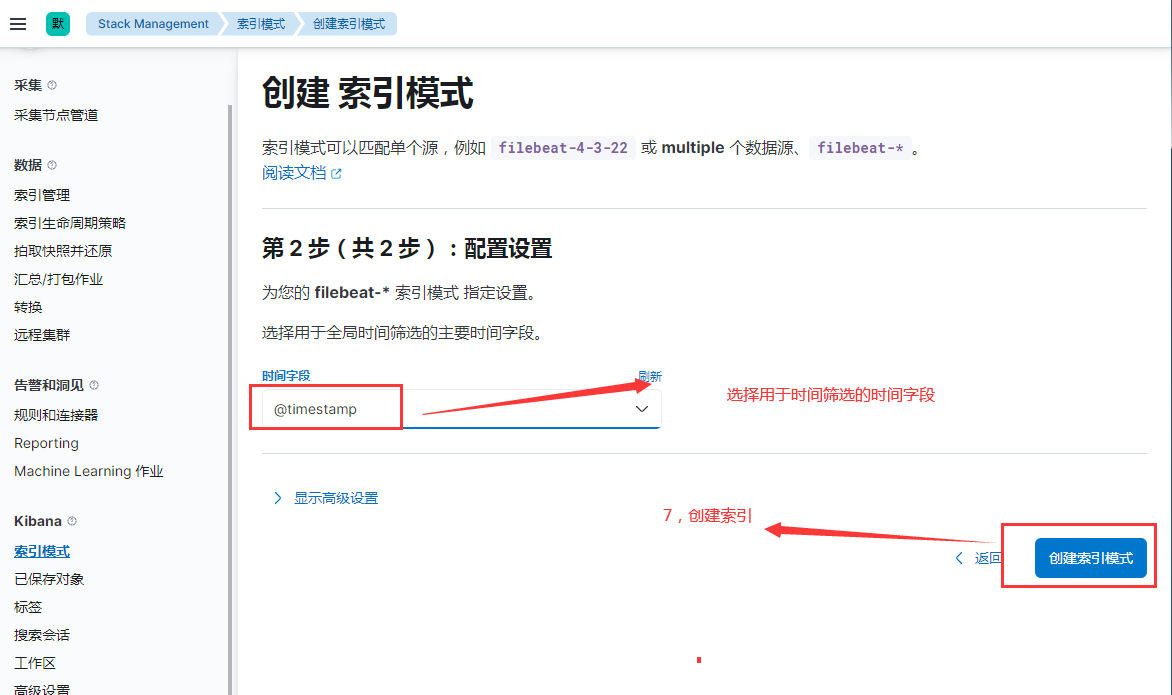This screenshot has height=695, width=1172.
Task: Select Machine Learning 作业 in sidebar
Action: coord(90,470)
